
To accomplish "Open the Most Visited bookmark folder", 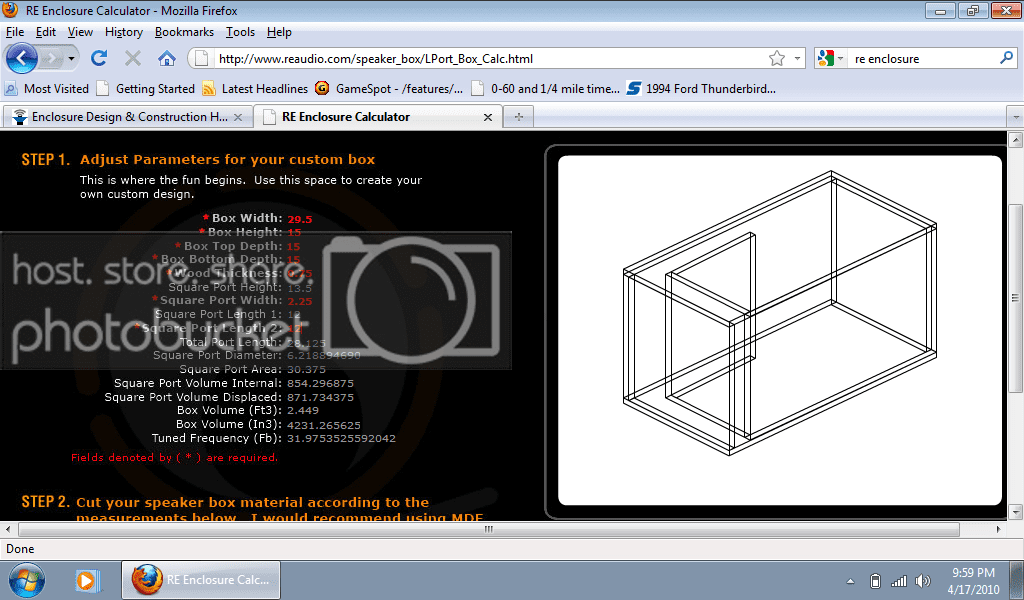I will coord(46,89).
